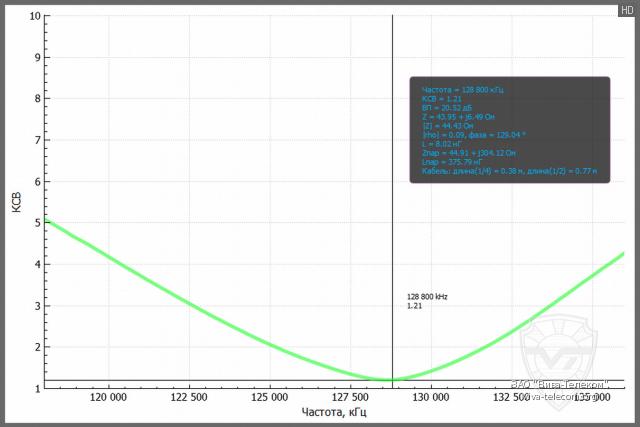Click the ЗАО "Вива-Телеком" watermark text
The image size is (640, 427).
[x=559, y=384]
